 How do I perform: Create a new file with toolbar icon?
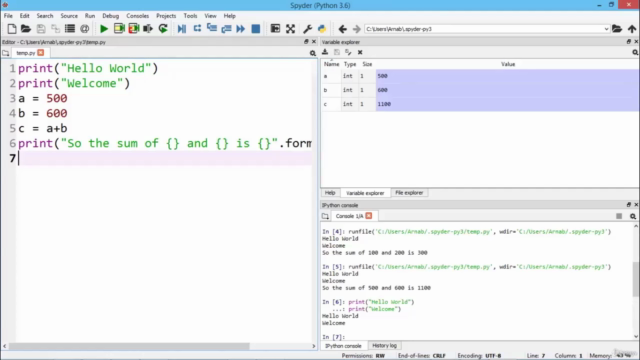pyautogui.click(x=11, y=29)
